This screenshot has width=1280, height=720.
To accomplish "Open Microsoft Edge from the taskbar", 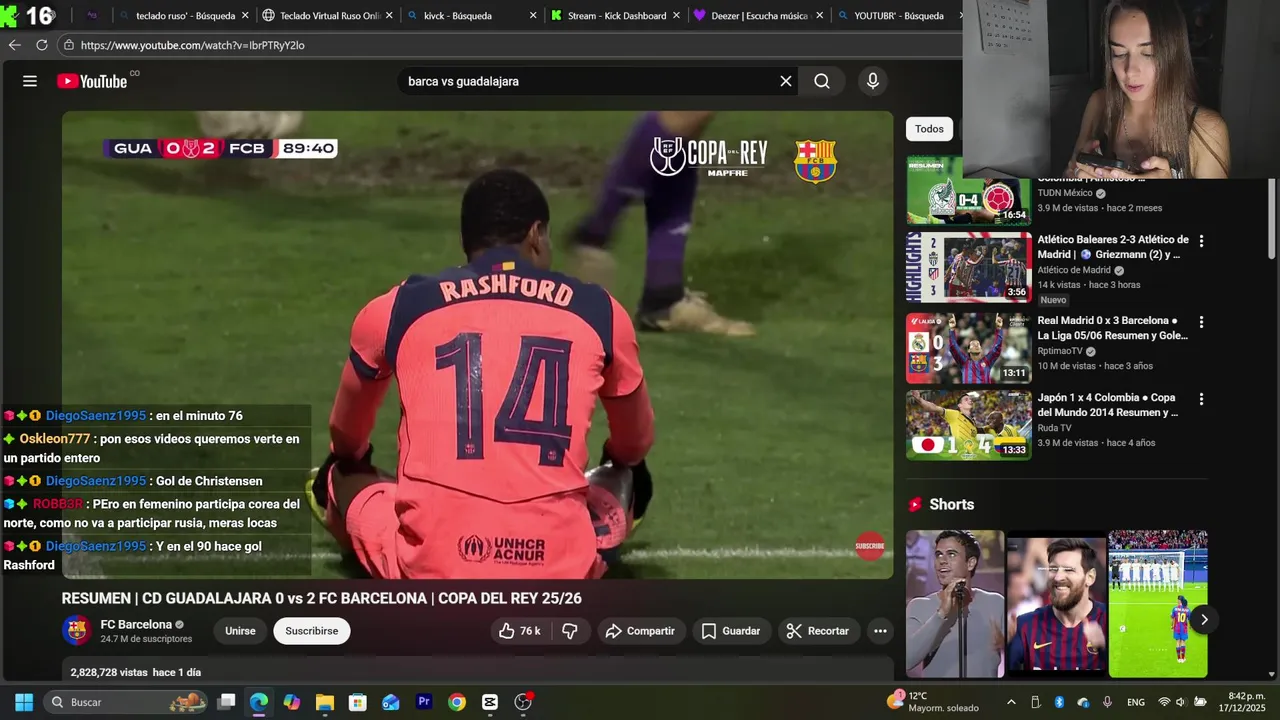I will pos(259,702).
